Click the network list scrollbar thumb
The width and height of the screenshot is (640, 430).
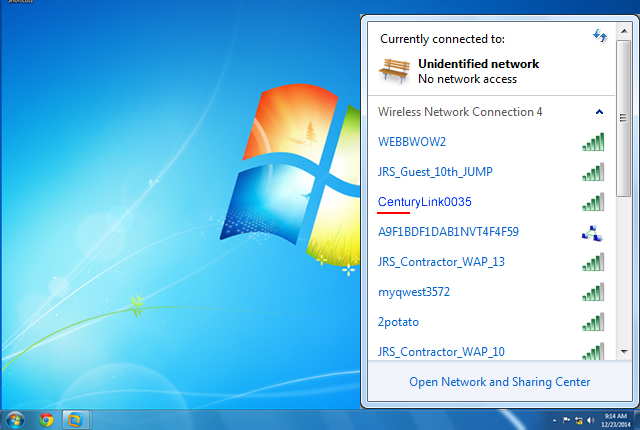(x=624, y=118)
